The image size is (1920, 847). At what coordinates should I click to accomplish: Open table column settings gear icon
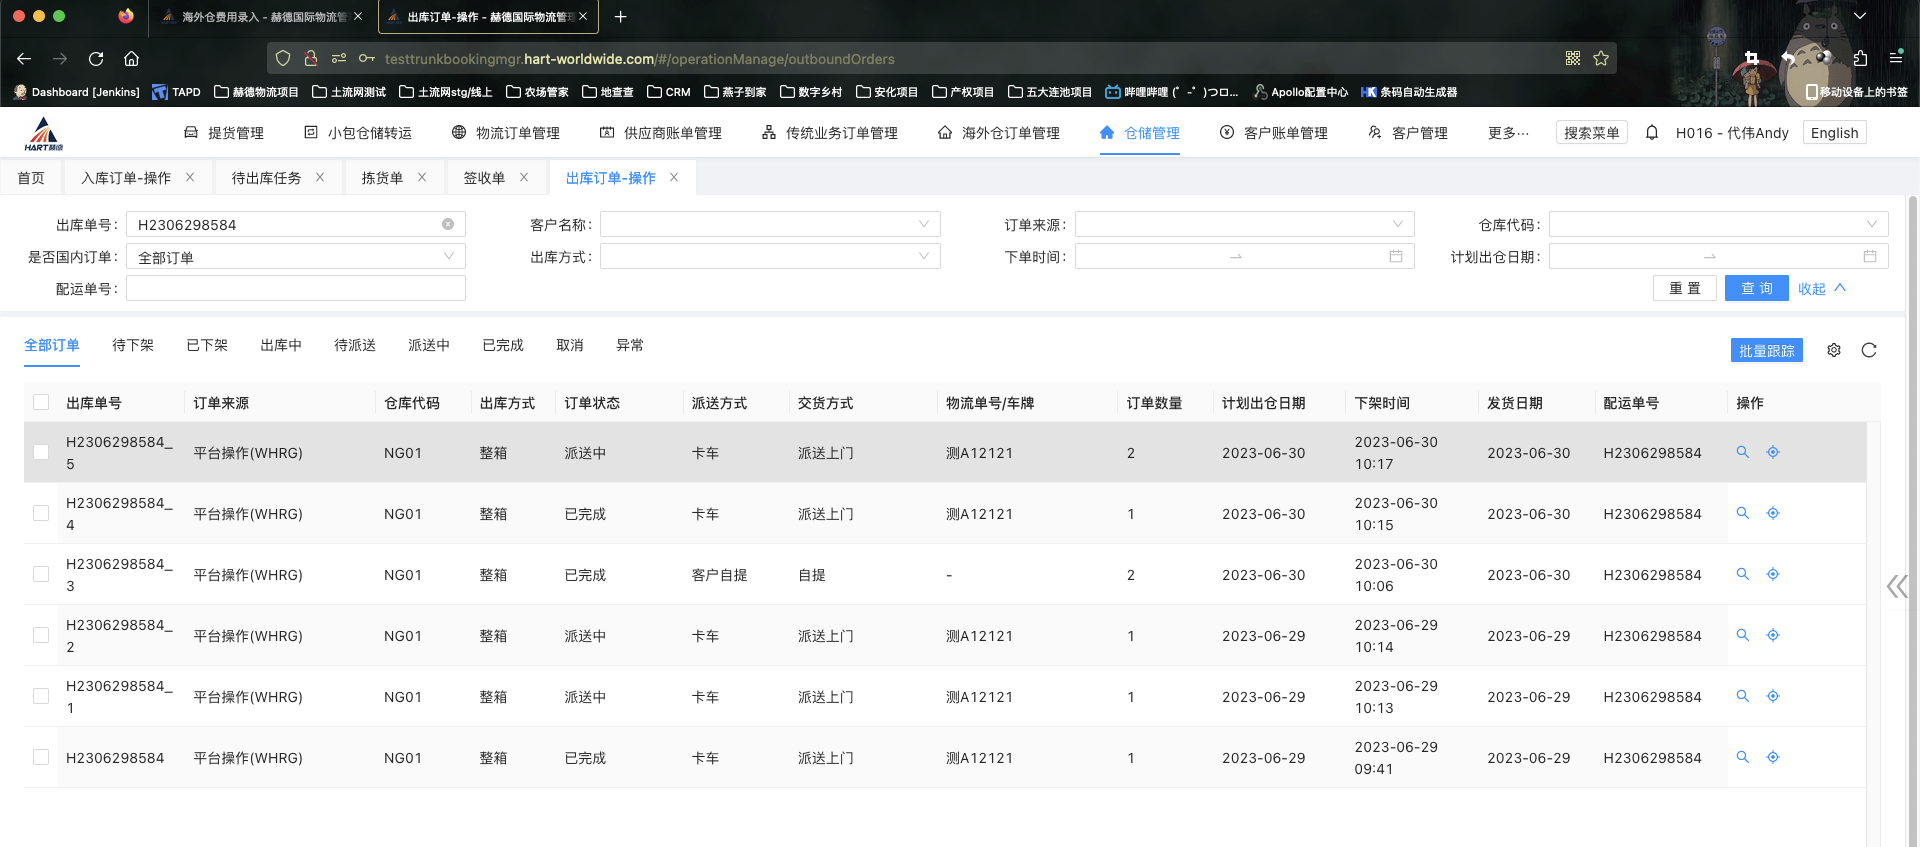[x=1833, y=350]
